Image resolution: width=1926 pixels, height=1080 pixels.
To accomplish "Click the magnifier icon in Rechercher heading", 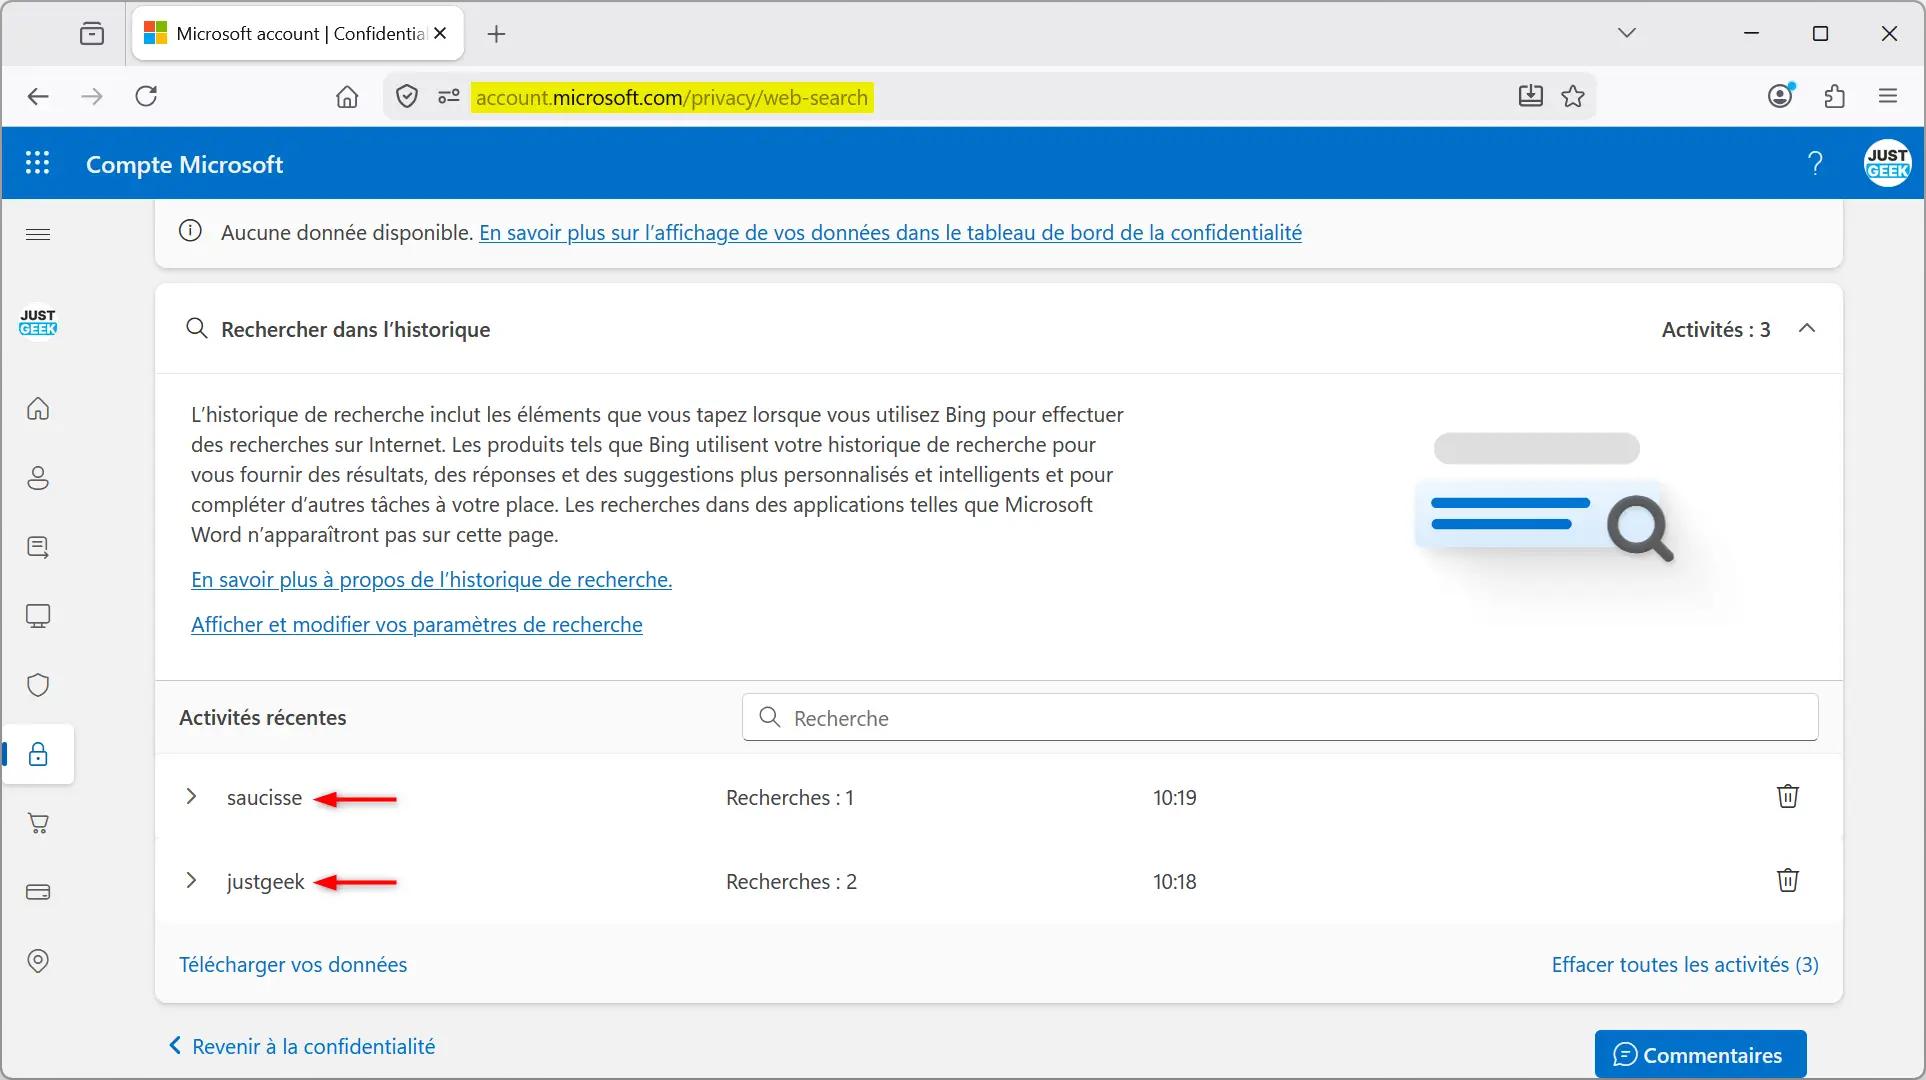I will [x=197, y=329].
